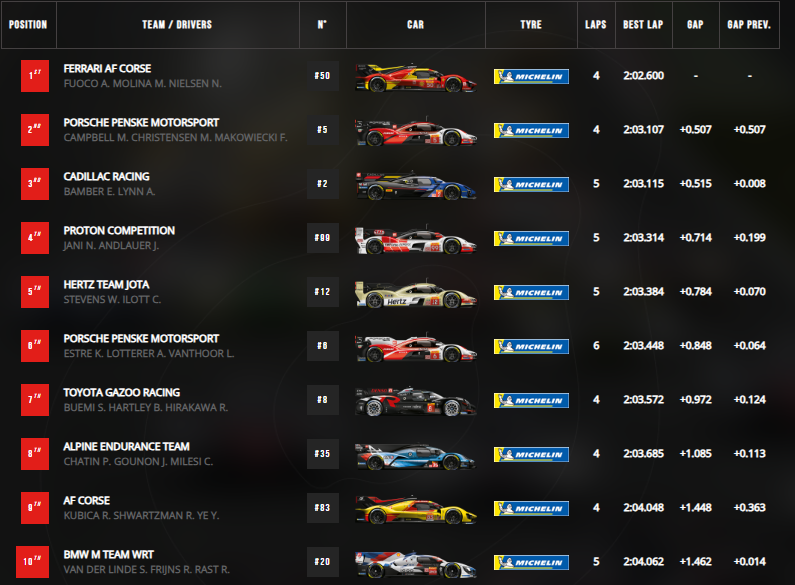Screen dimensions: 795x585
Task: Click Michelin tyre logo in Toyota Gazoo Racing row
Action: point(531,400)
